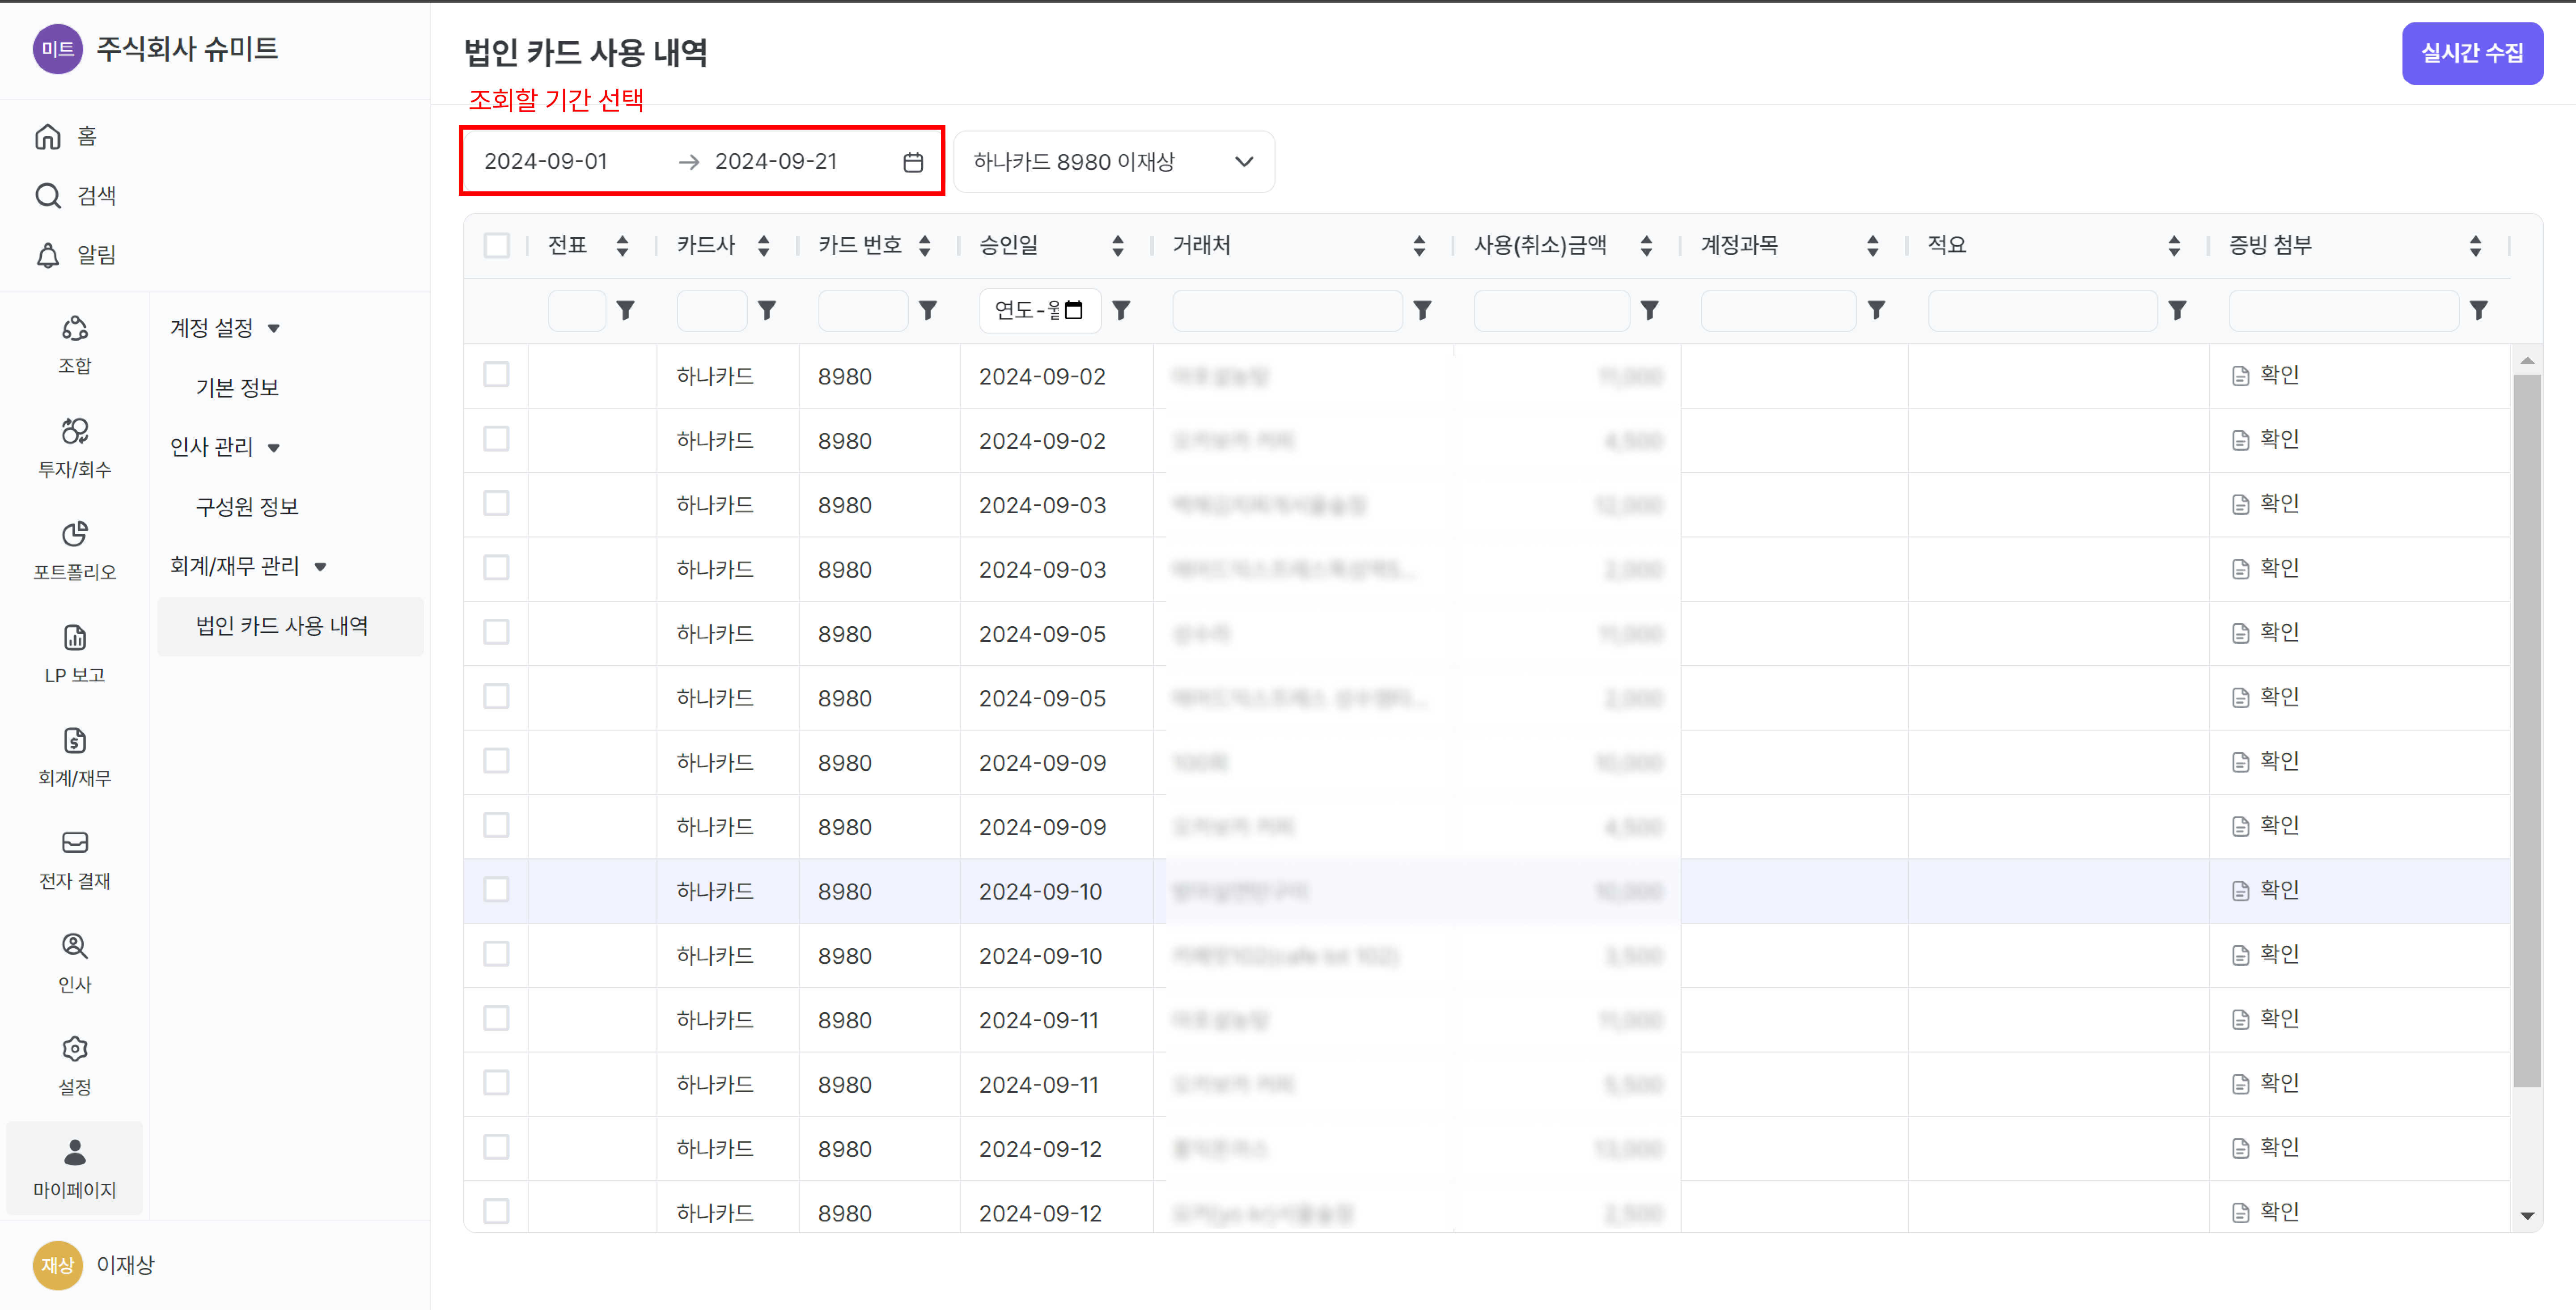
Task: Check the first 2024-09-05 row checkbox
Action: click(x=497, y=632)
